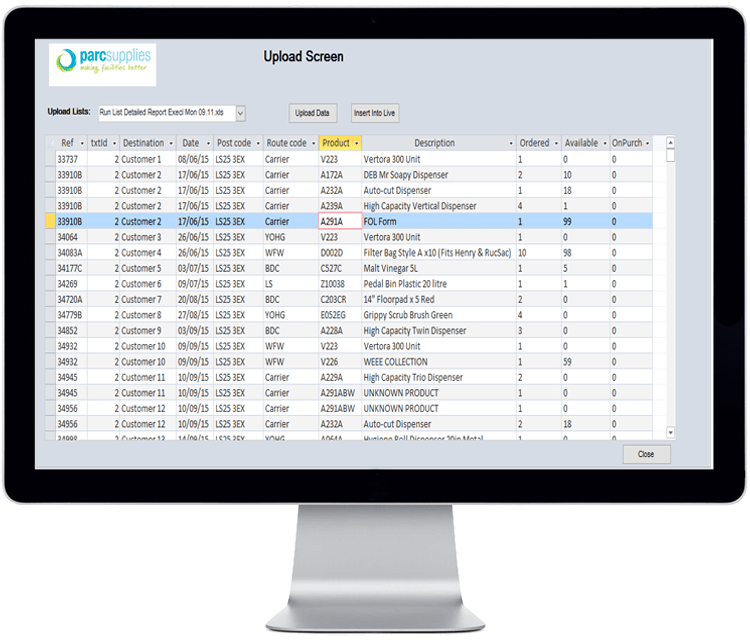Click the product code D002D
The height and width of the screenshot is (642, 750).
[x=340, y=253]
